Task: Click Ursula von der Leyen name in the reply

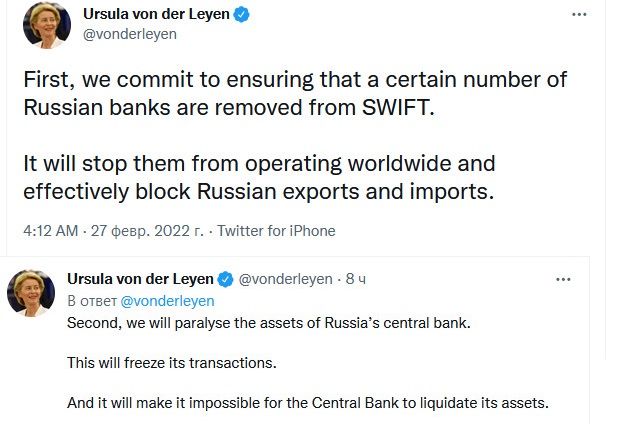Action: point(141,279)
